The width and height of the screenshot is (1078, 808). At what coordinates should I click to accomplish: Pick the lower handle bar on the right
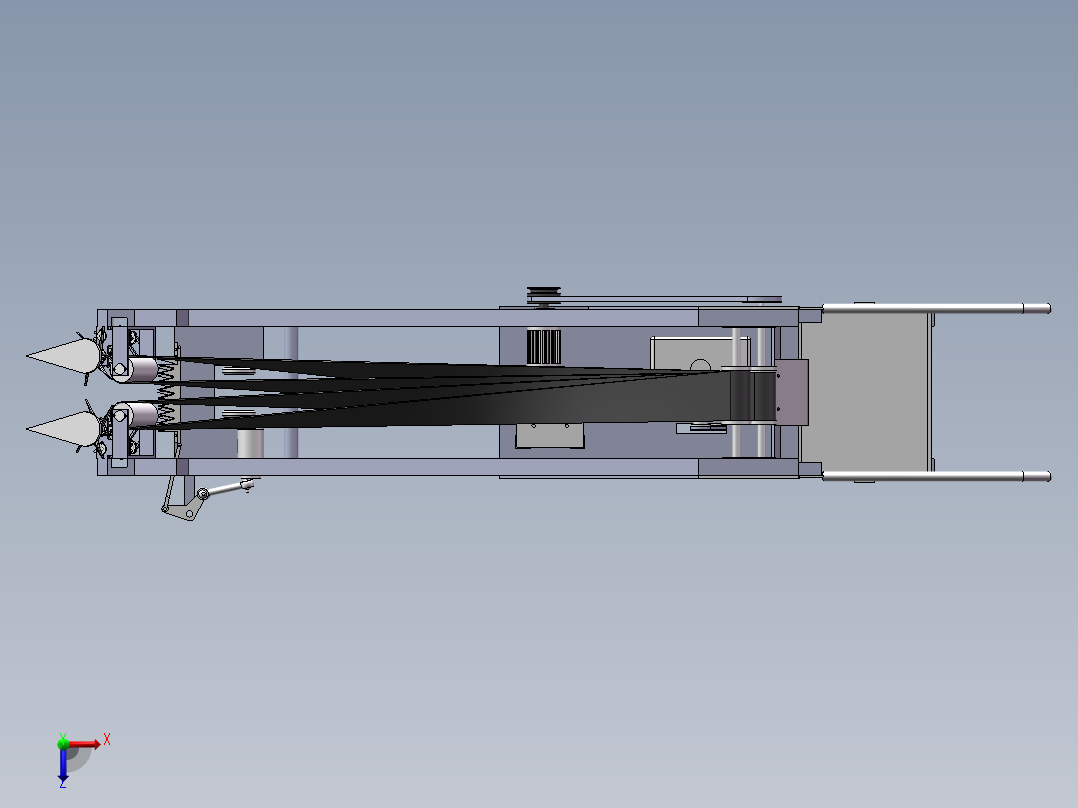point(936,477)
